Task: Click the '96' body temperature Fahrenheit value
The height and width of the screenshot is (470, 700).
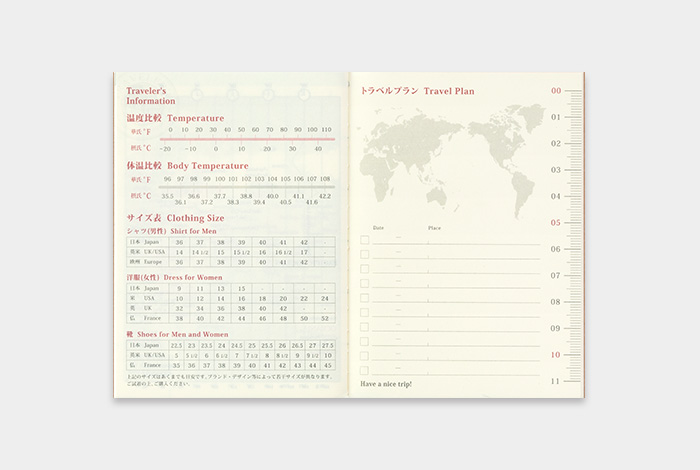Action: pos(167,179)
